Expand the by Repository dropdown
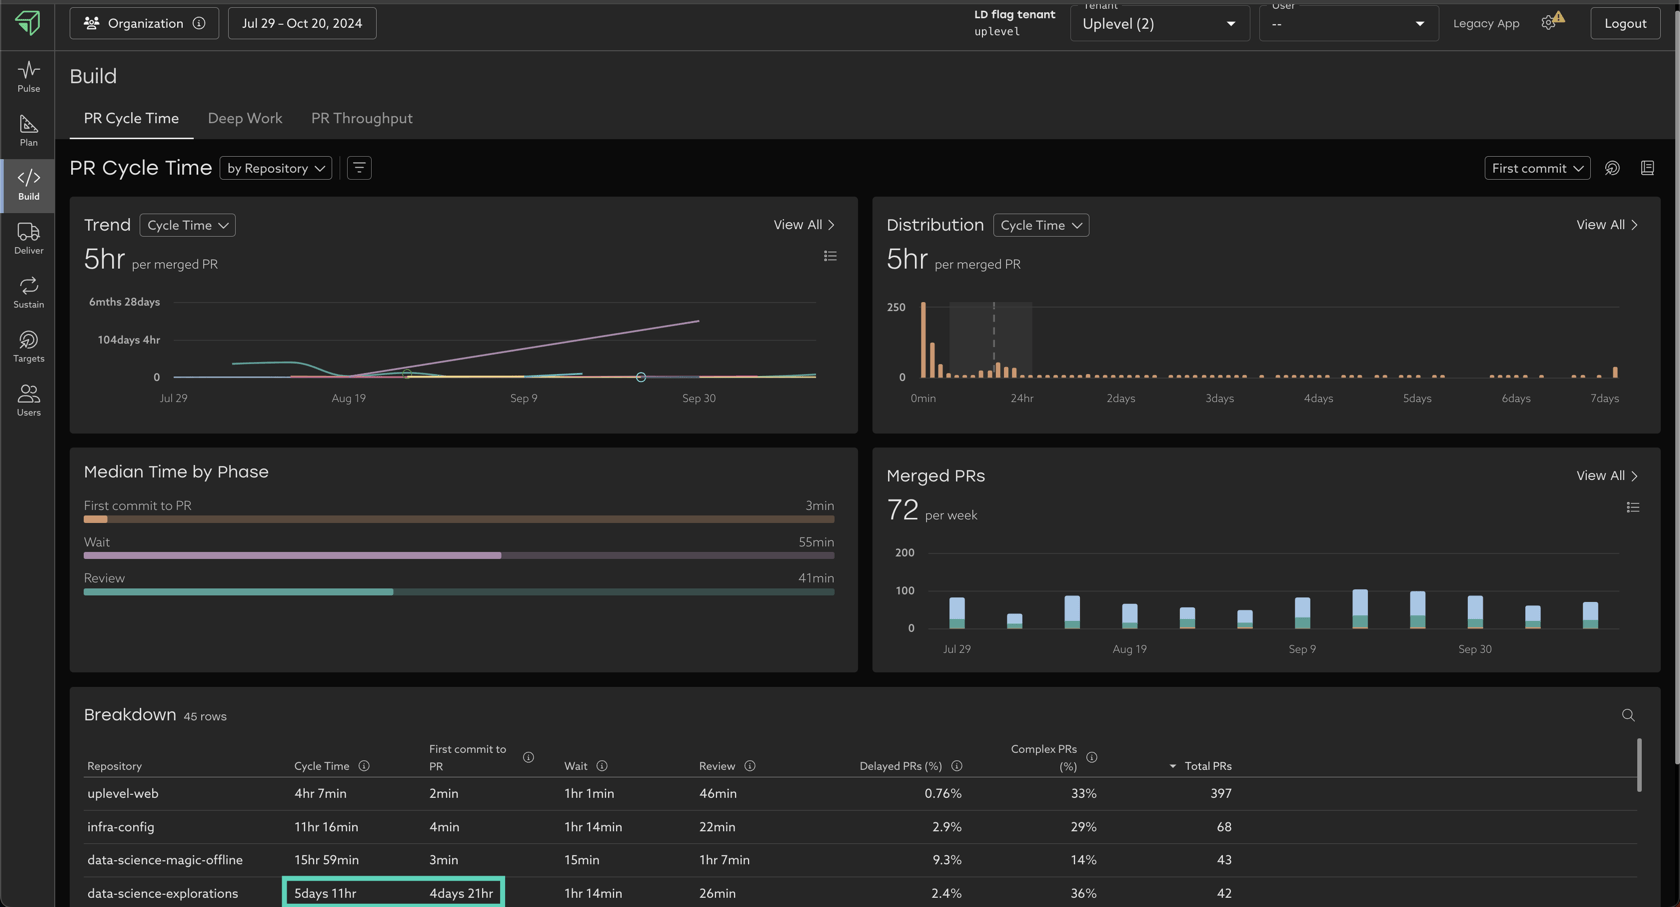This screenshot has width=1680, height=907. (275, 168)
